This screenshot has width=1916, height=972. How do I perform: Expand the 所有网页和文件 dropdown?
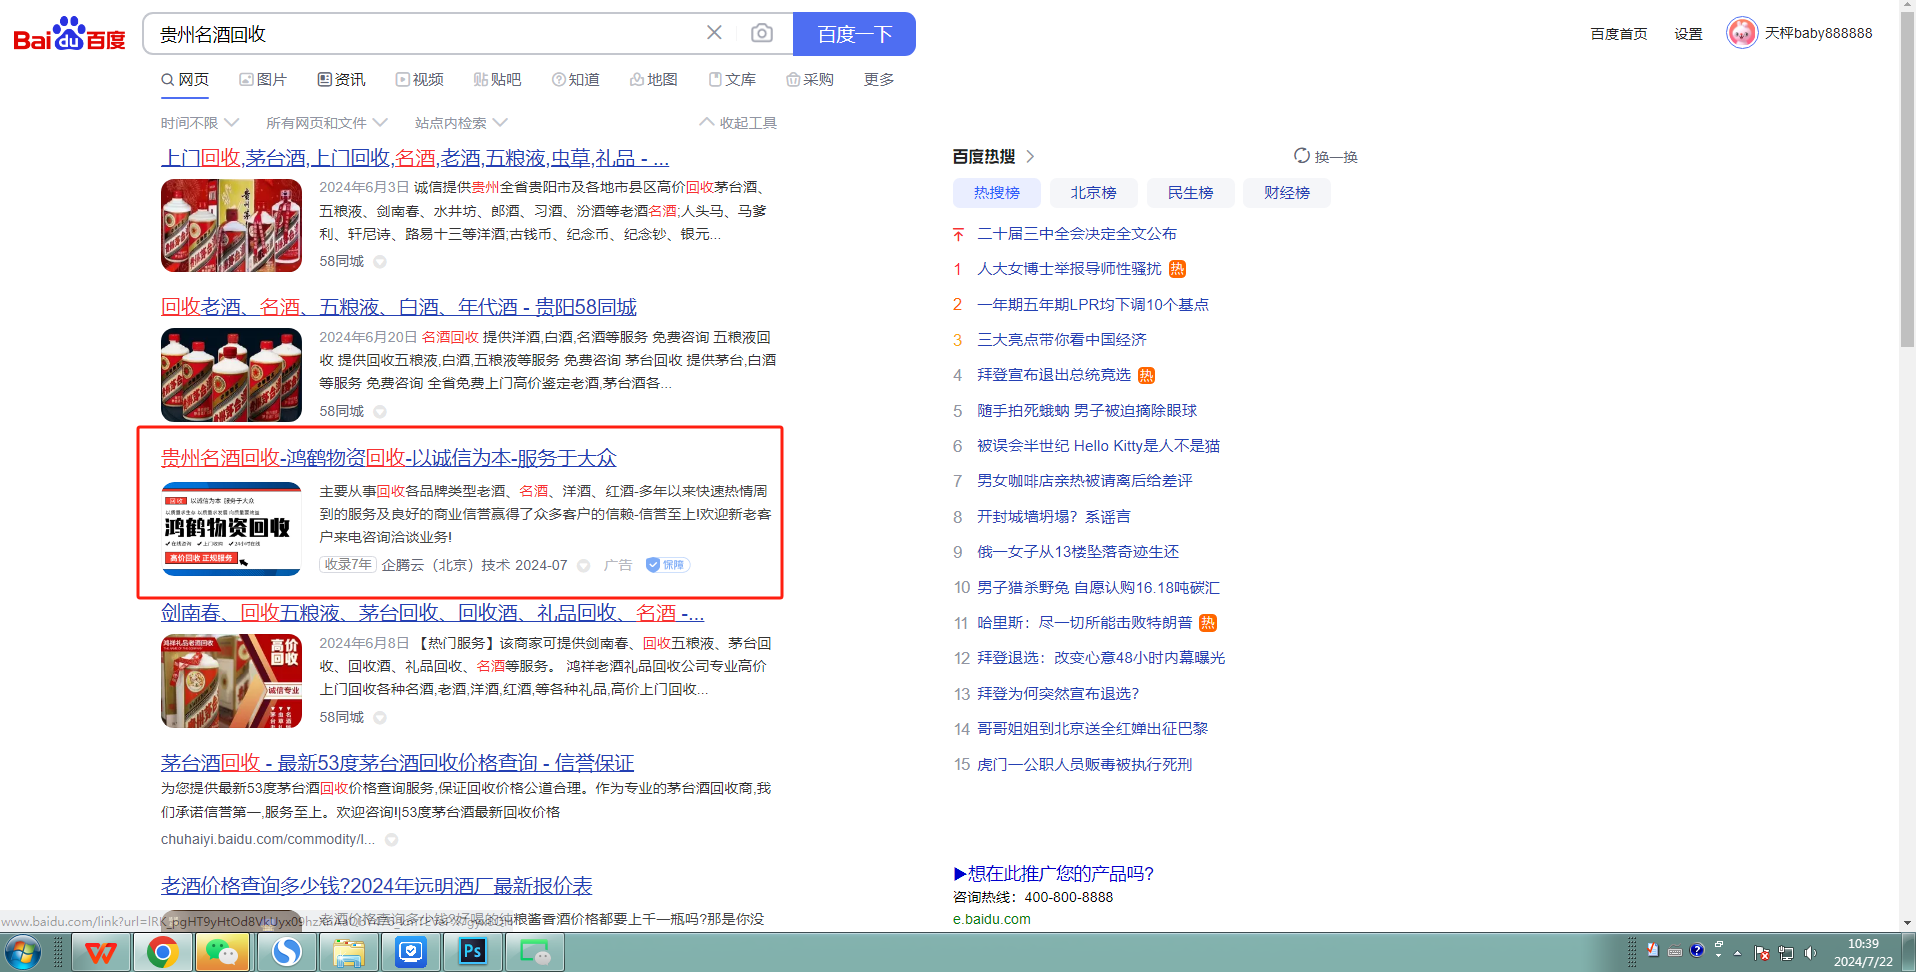[x=326, y=123]
